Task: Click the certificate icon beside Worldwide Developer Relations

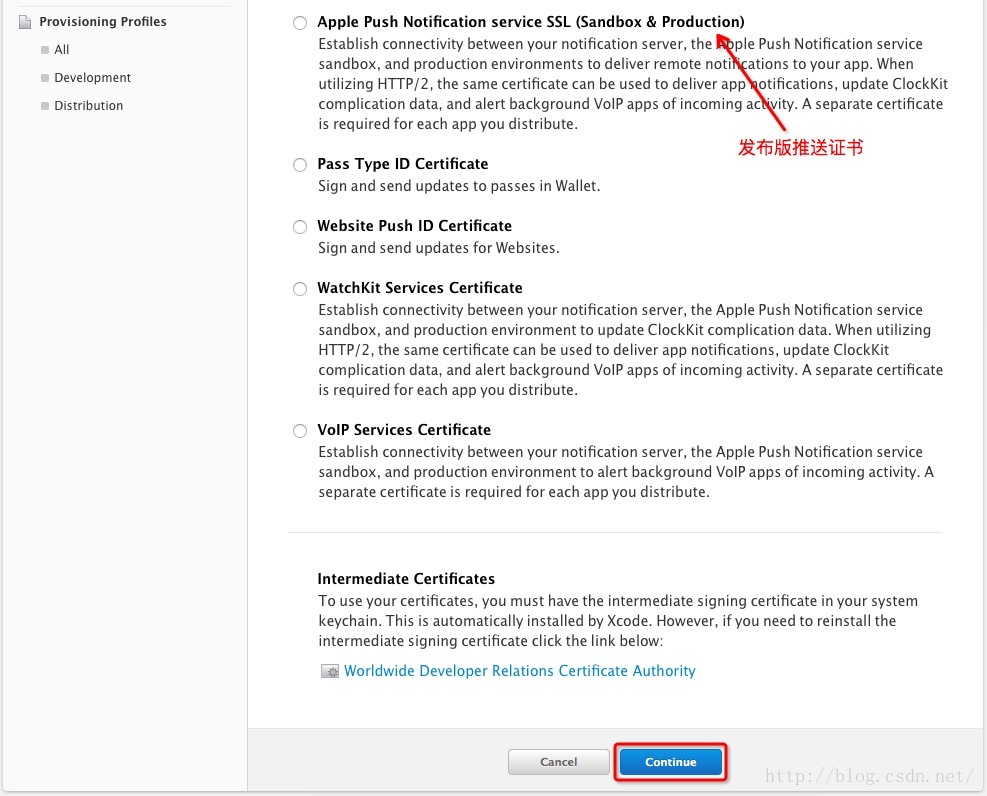Action: point(330,671)
